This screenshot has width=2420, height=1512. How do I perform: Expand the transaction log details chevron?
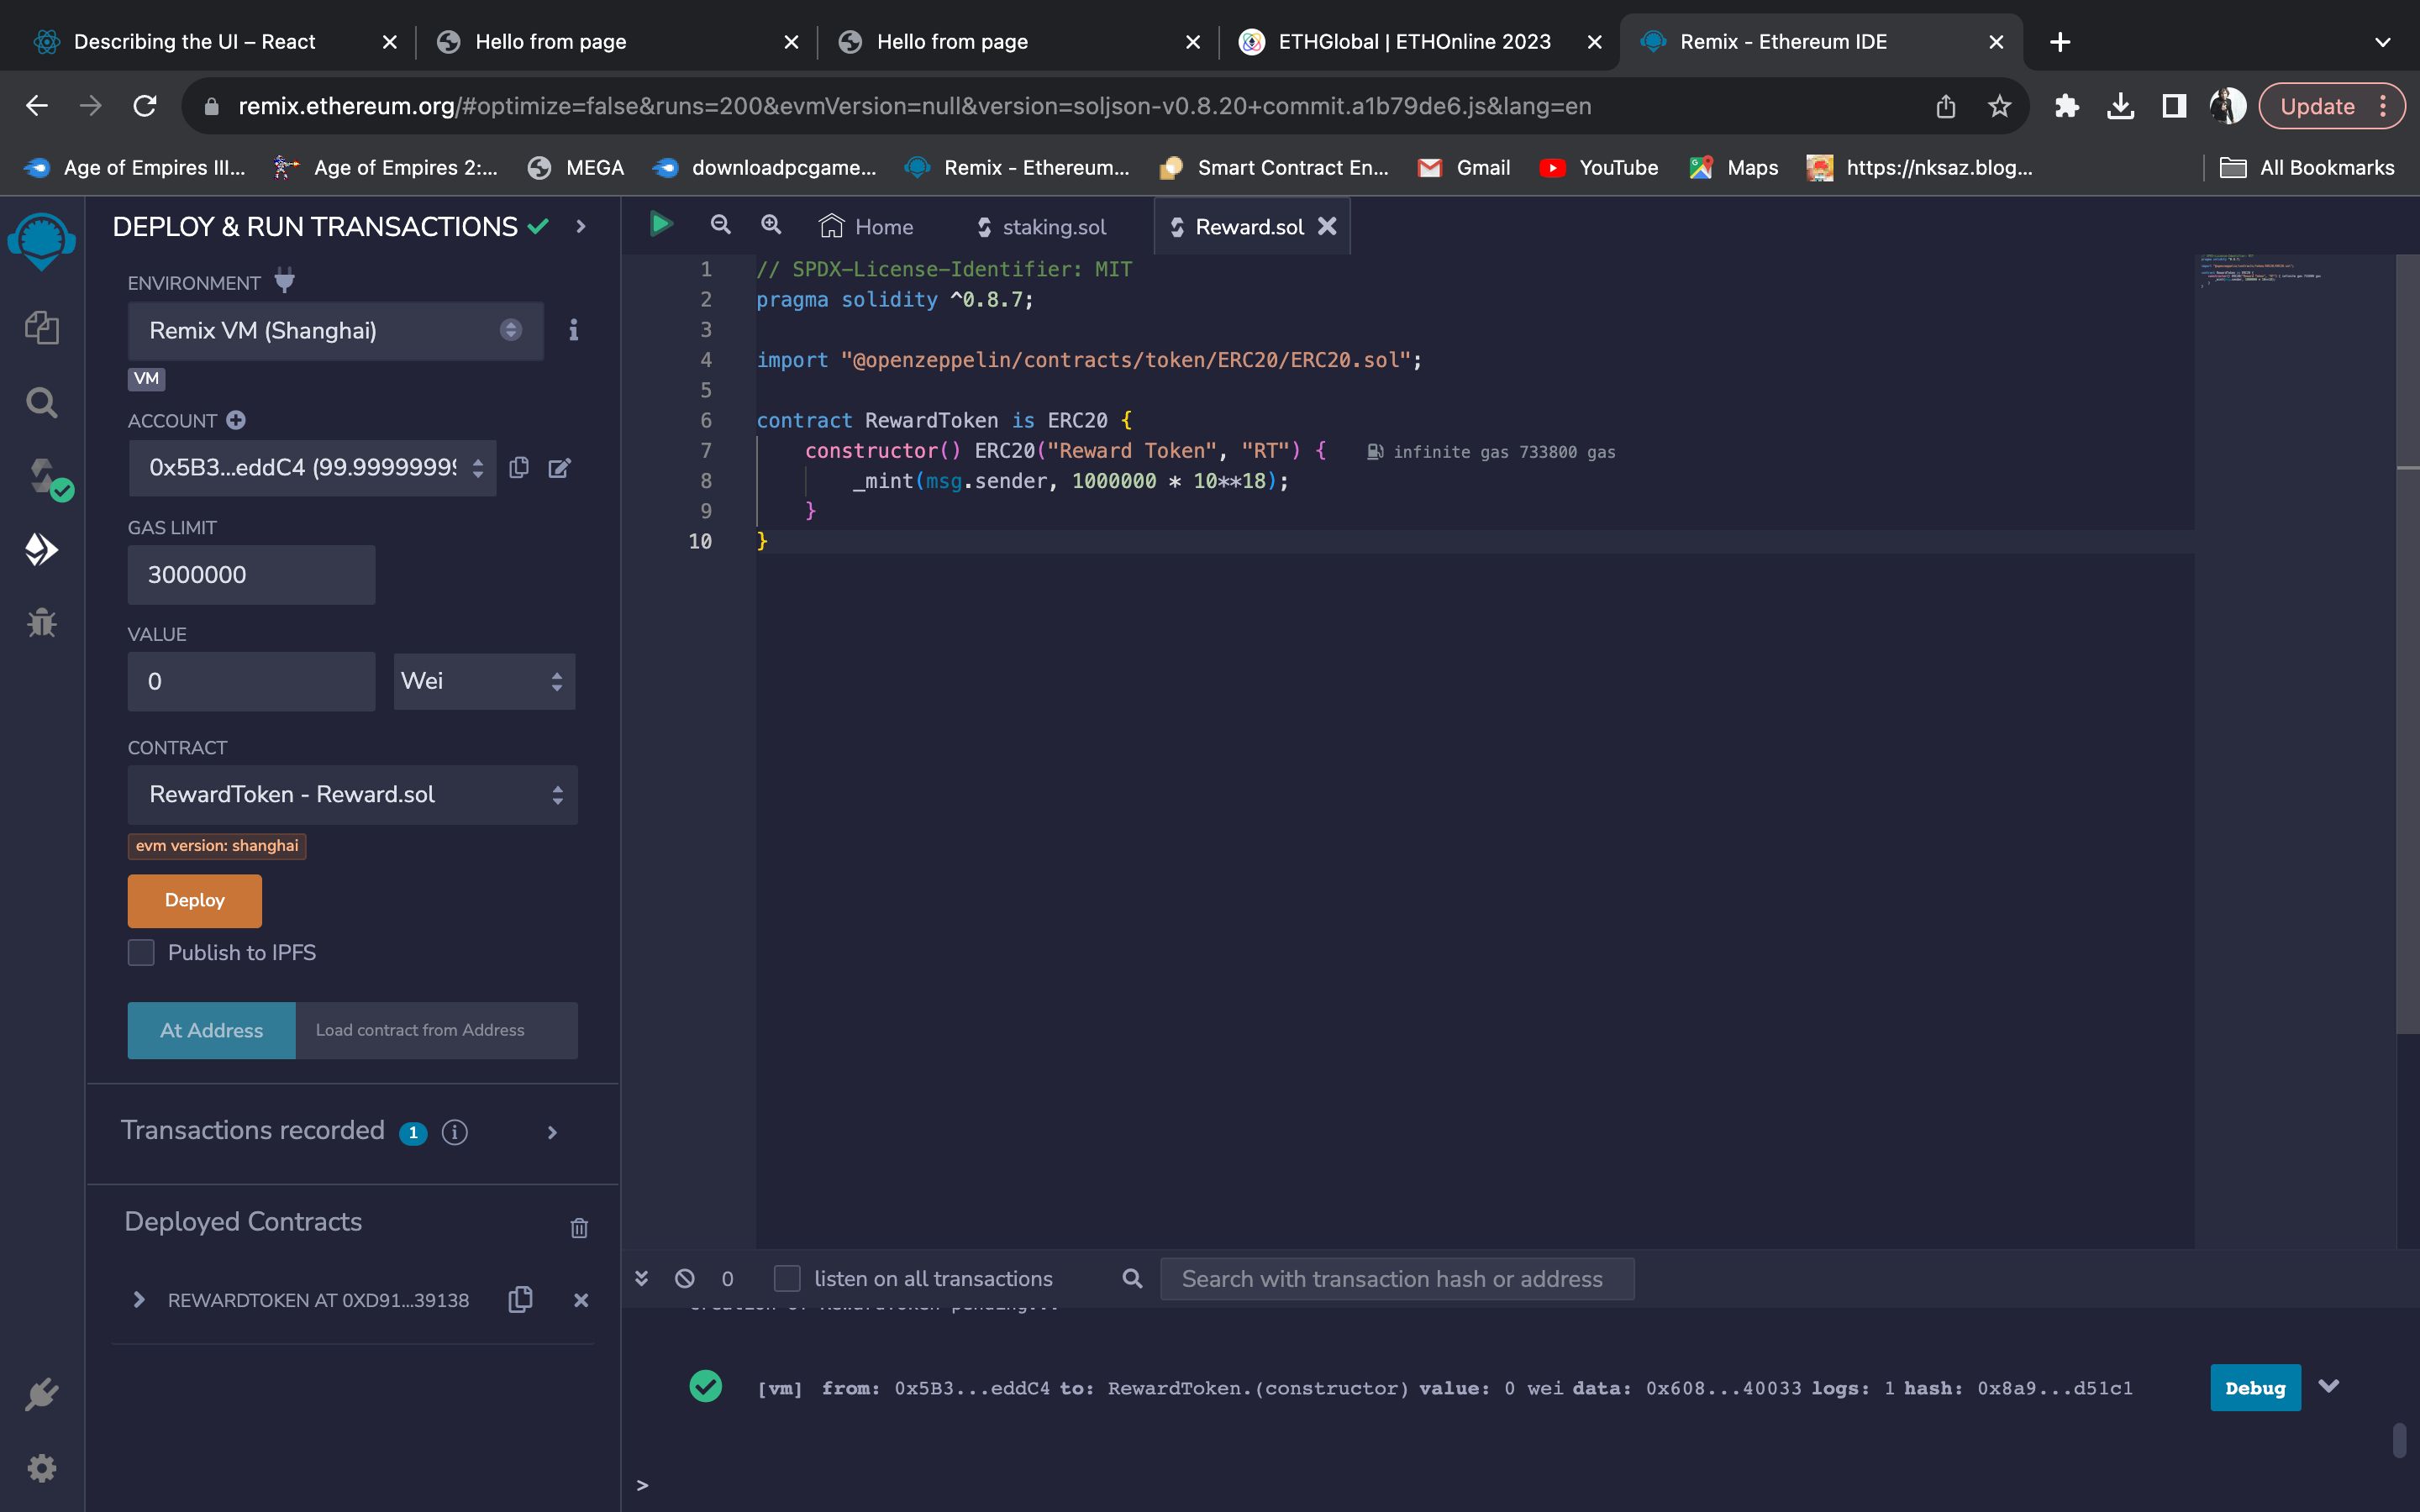2328,1386
